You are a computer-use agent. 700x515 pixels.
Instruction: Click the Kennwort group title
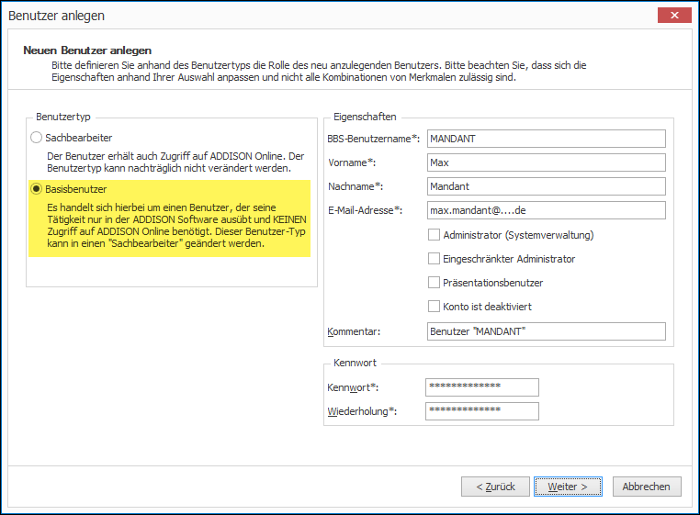pos(355,363)
